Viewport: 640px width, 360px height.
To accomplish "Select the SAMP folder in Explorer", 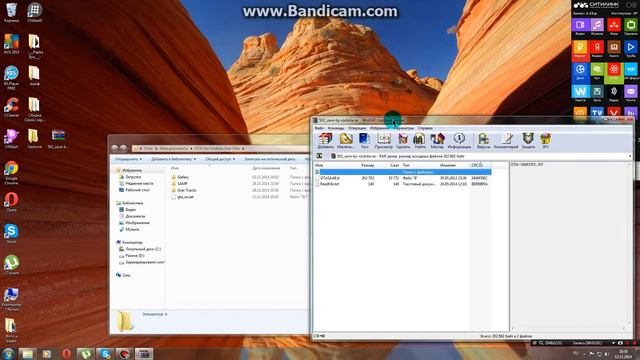I will point(182,184).
